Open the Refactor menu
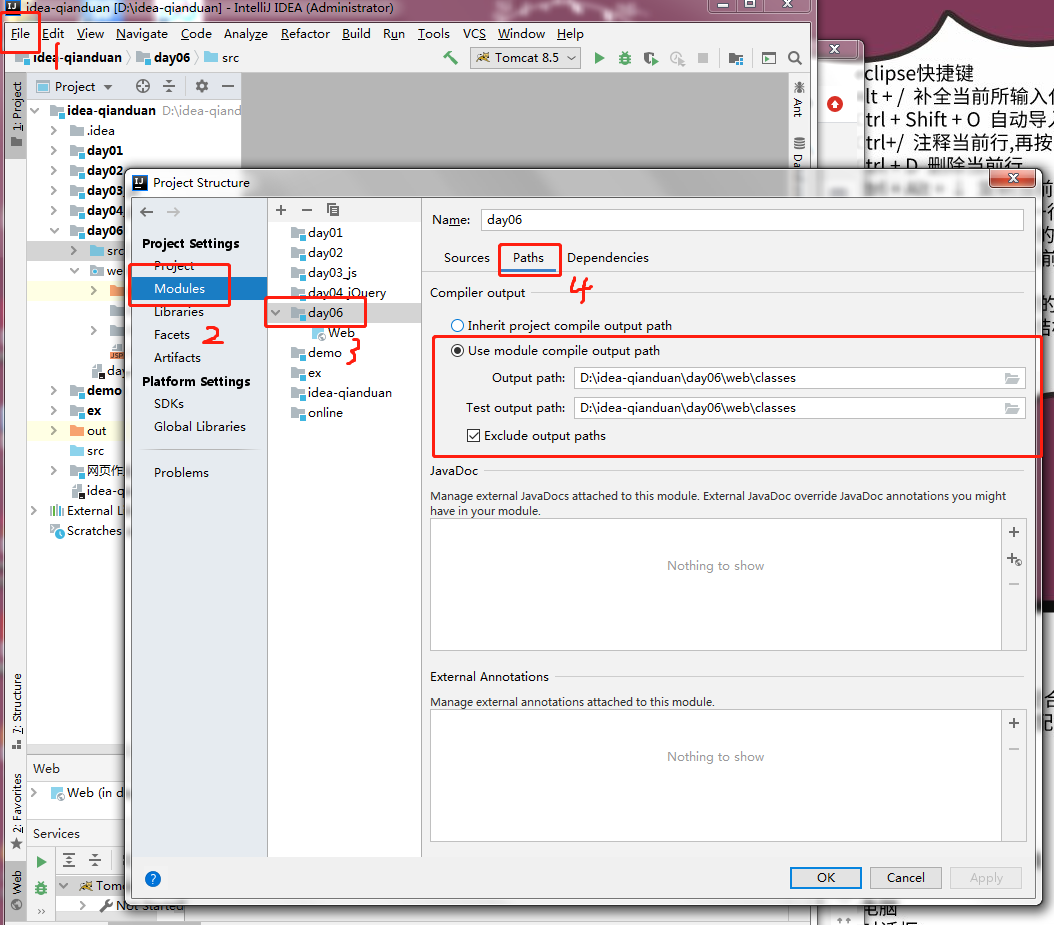Viewport: 1054px width, 925px height. (x=305, y=34)
